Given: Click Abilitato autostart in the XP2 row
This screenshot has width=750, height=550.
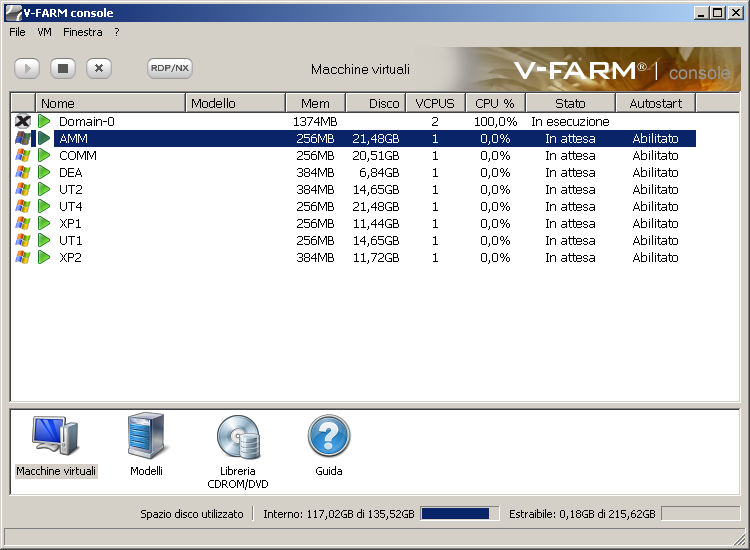Looking at the screenshot, I should pyautogui.click(x=655, y=257).
